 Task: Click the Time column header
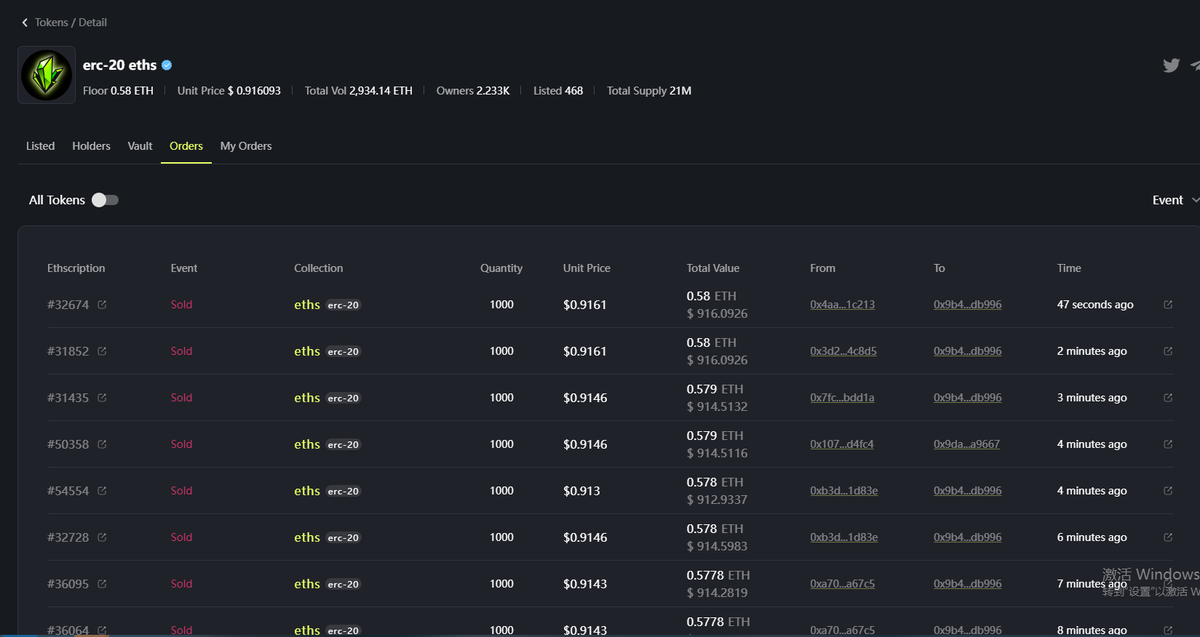point(1069,268)
